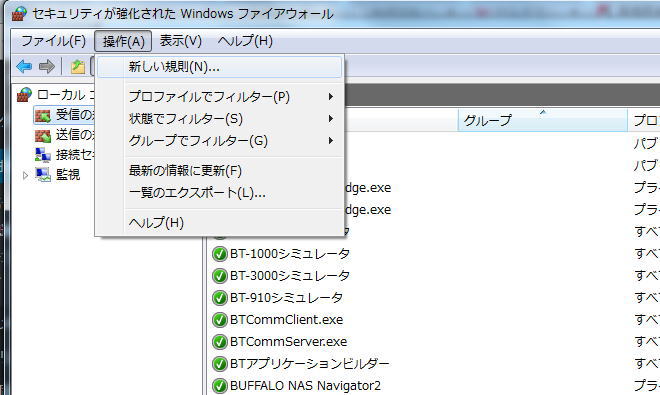660x395 pixels.
Task: Select the 送信の規則 tree item
Action: point(64,135)
